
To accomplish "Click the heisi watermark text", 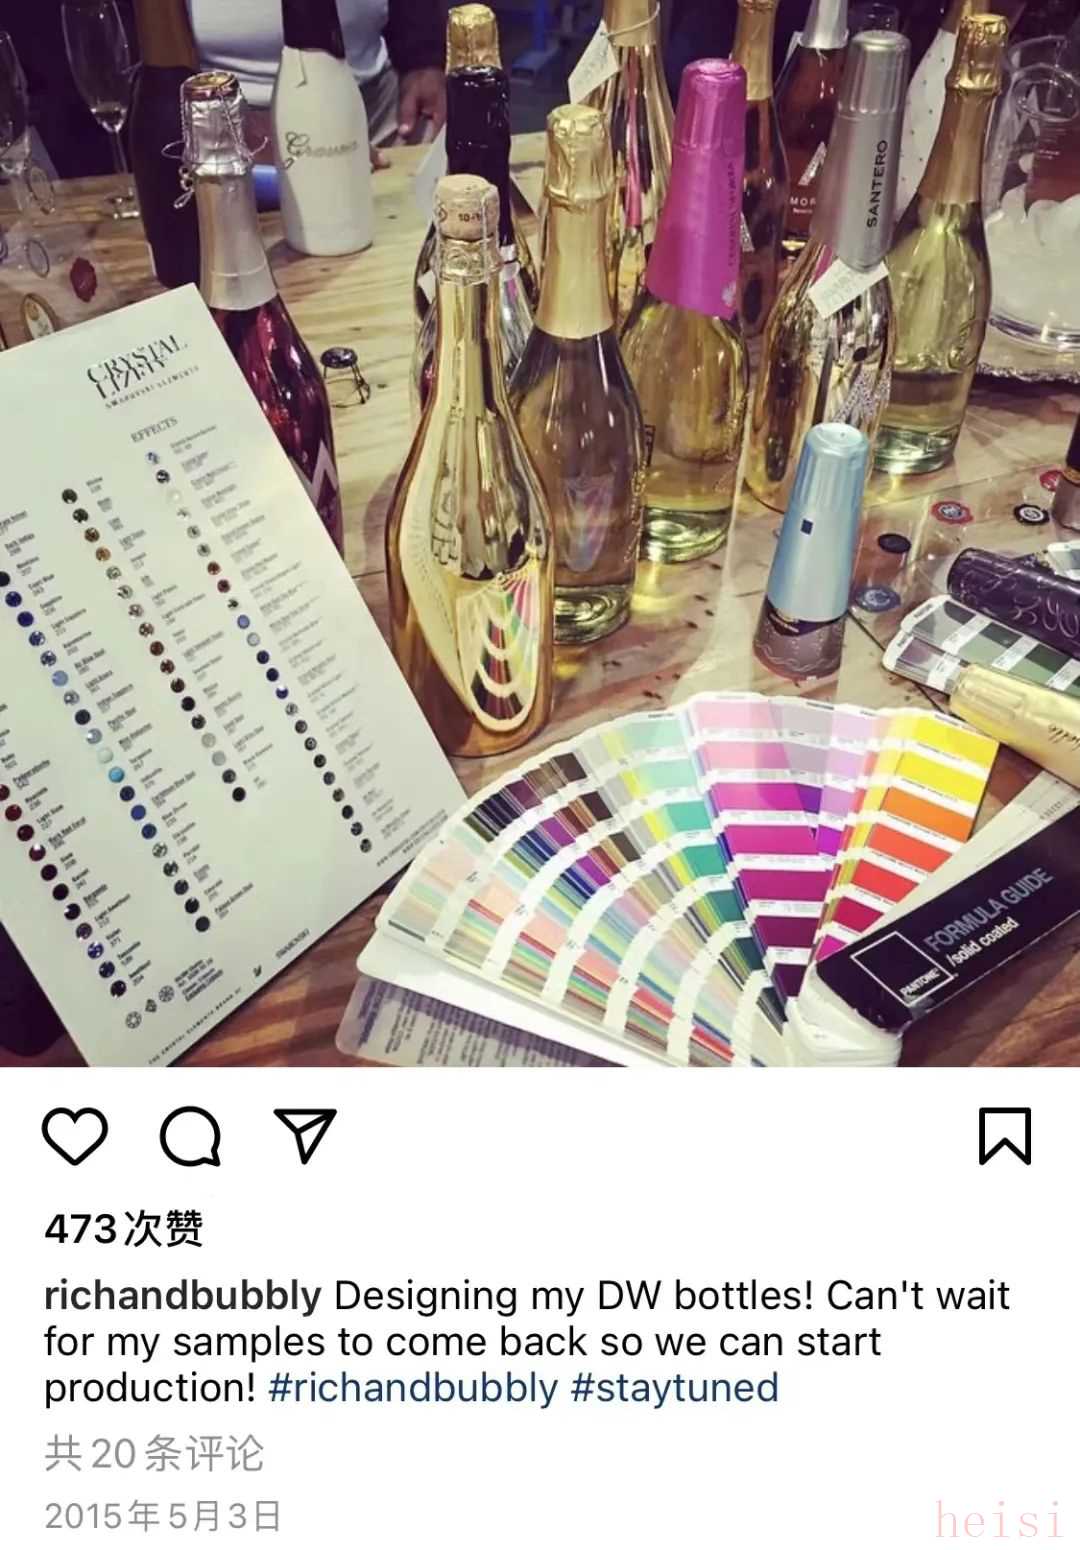I will (998, 1519).
